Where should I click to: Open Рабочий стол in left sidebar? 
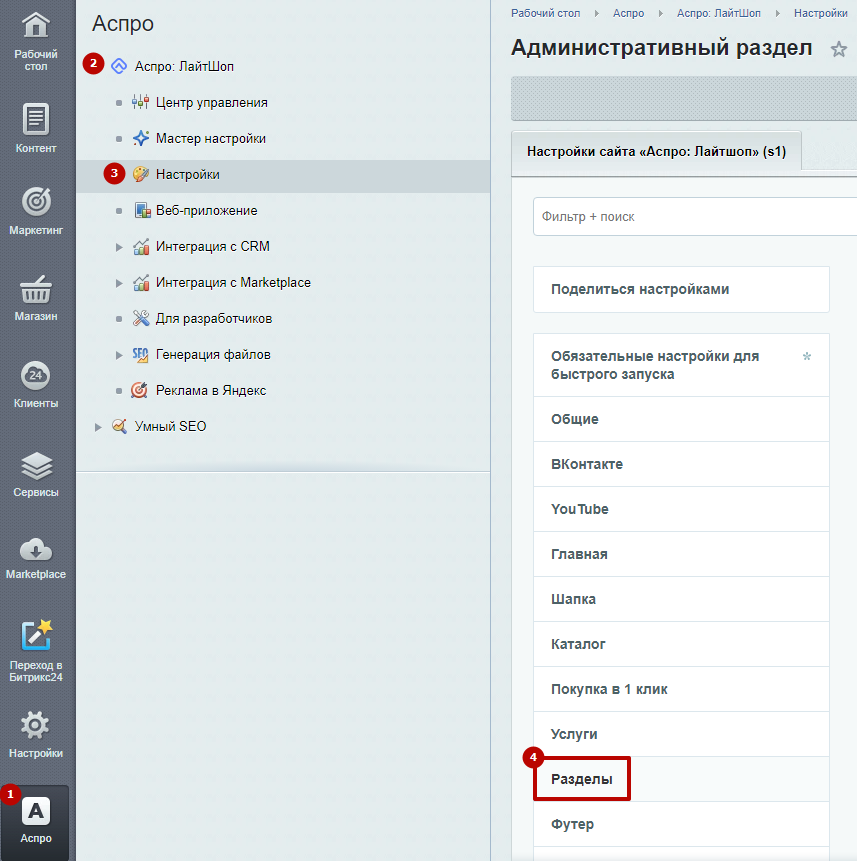click(x=36, y=42)
